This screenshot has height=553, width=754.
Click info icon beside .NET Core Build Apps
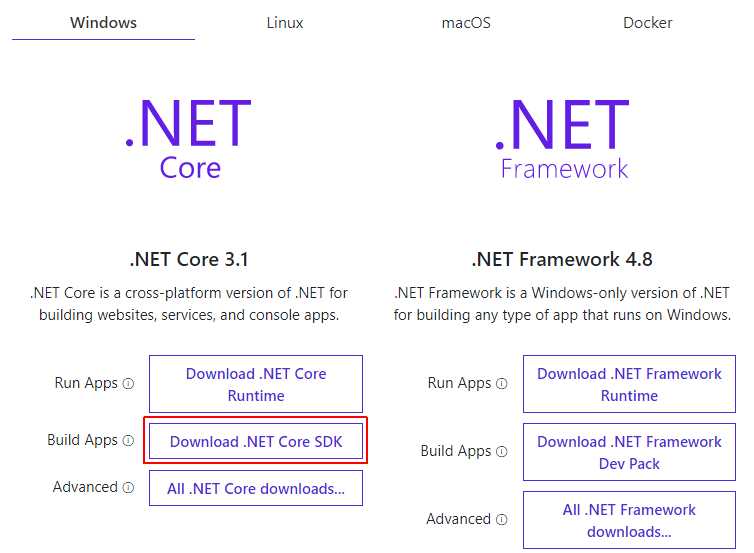(128, 440)
